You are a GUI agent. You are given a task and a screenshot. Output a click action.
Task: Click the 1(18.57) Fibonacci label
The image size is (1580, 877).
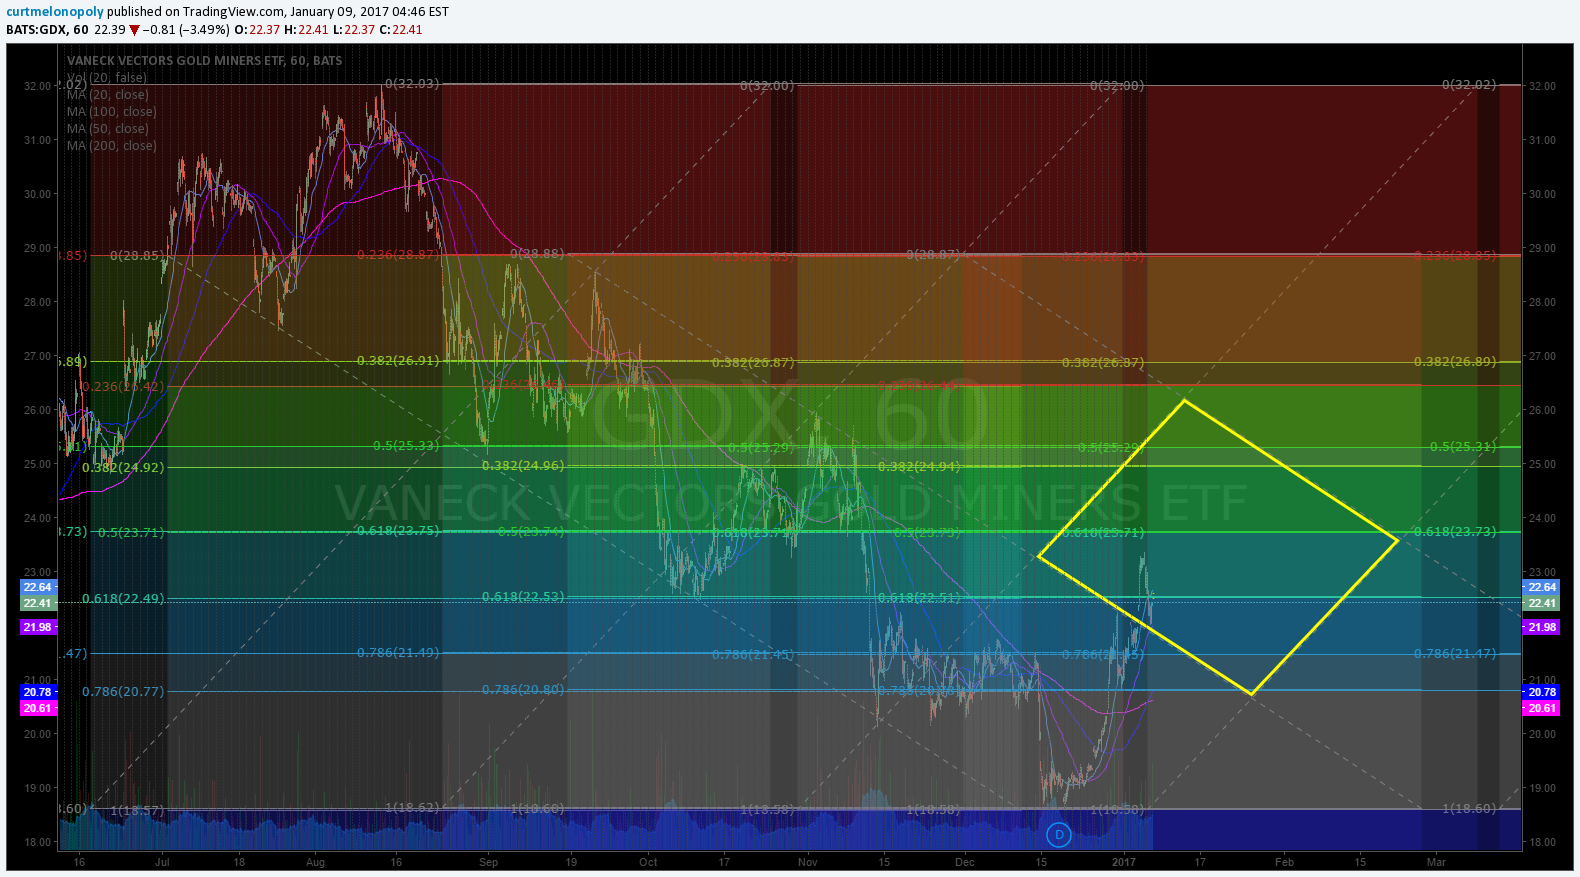137,810
